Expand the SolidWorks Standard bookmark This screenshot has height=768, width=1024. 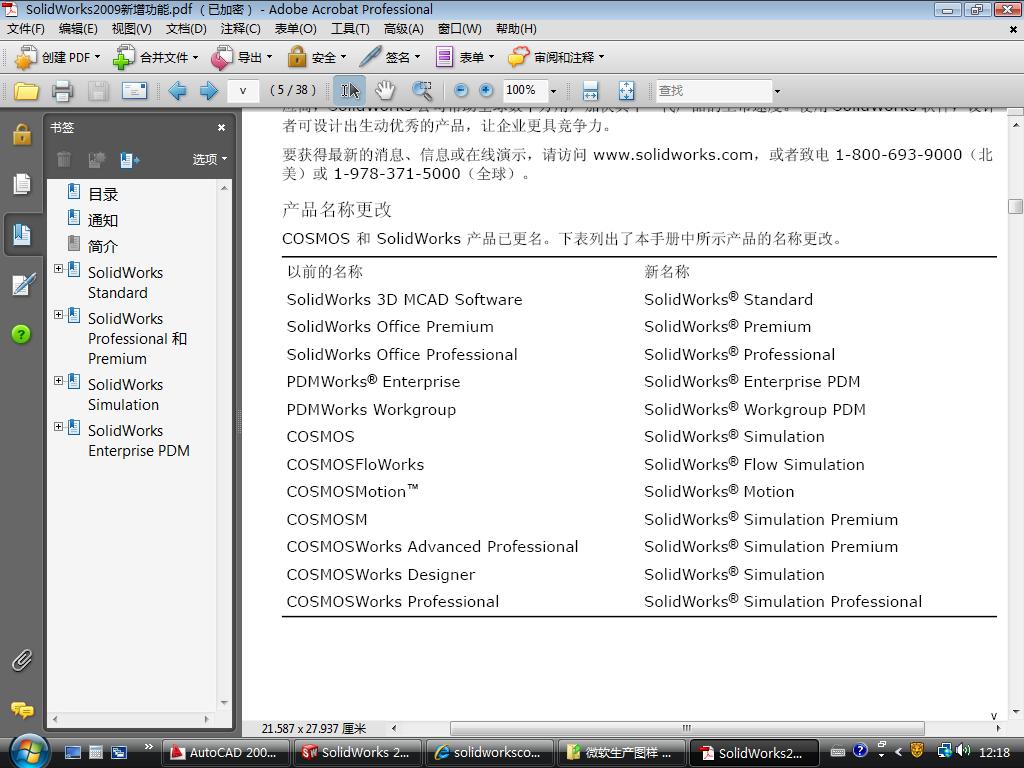[58, 268]
